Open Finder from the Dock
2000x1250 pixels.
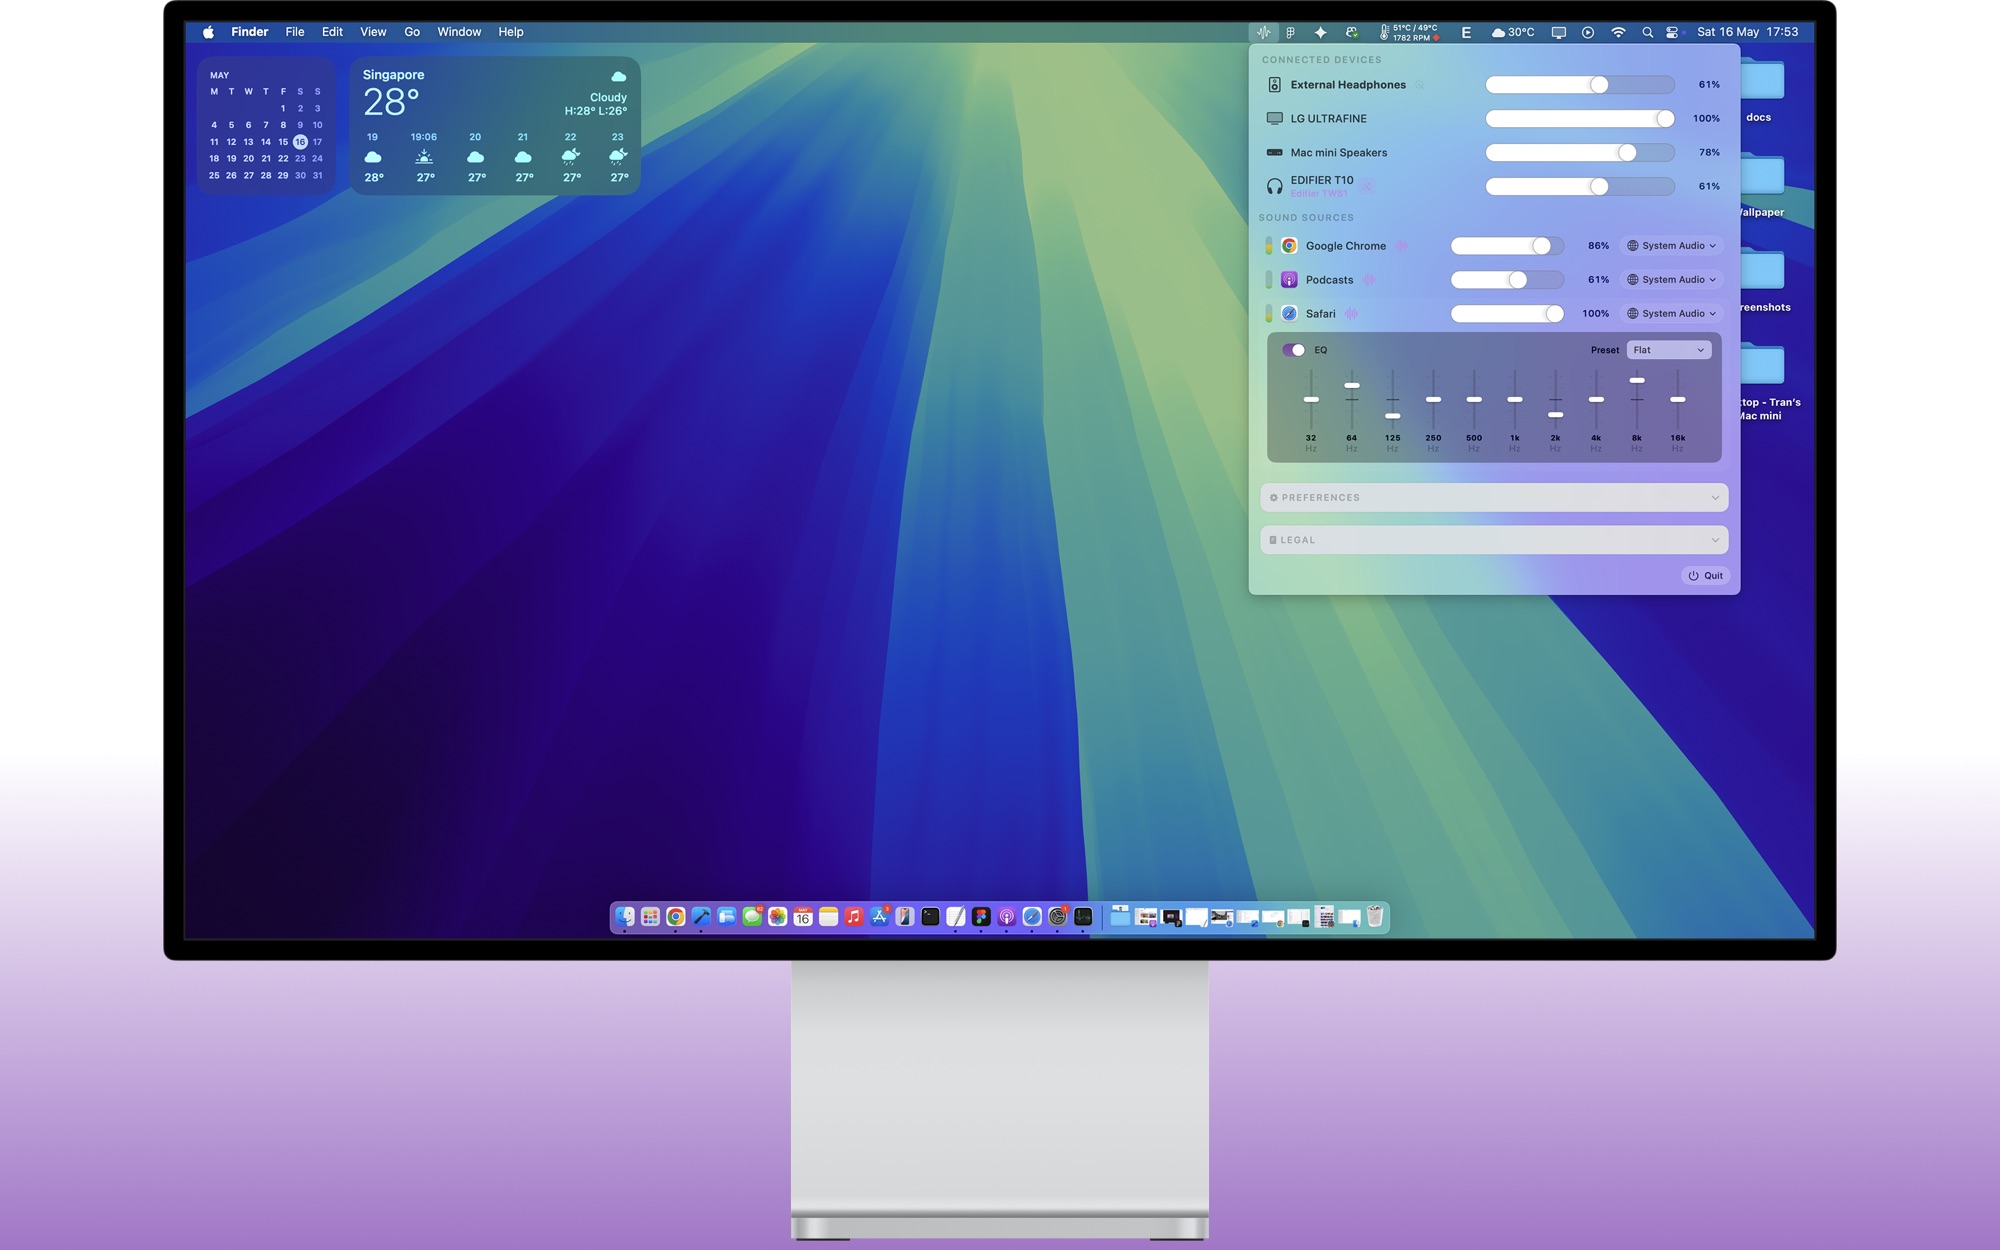(x=625, y=916)
